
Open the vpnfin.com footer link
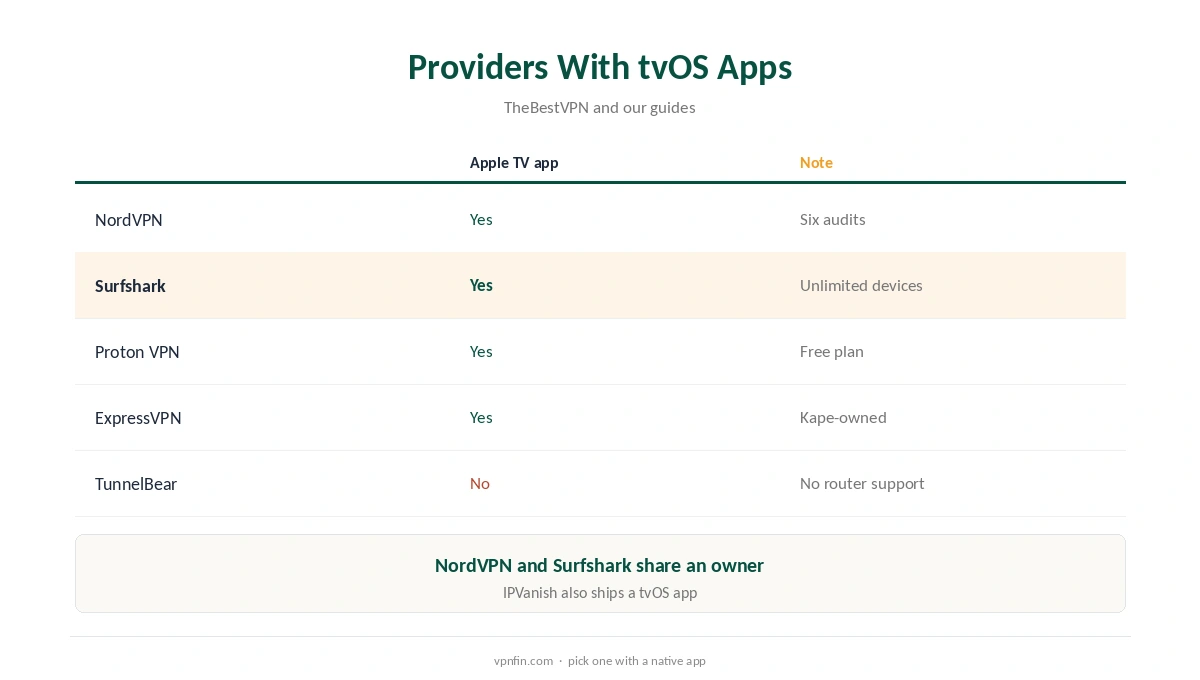523,661
